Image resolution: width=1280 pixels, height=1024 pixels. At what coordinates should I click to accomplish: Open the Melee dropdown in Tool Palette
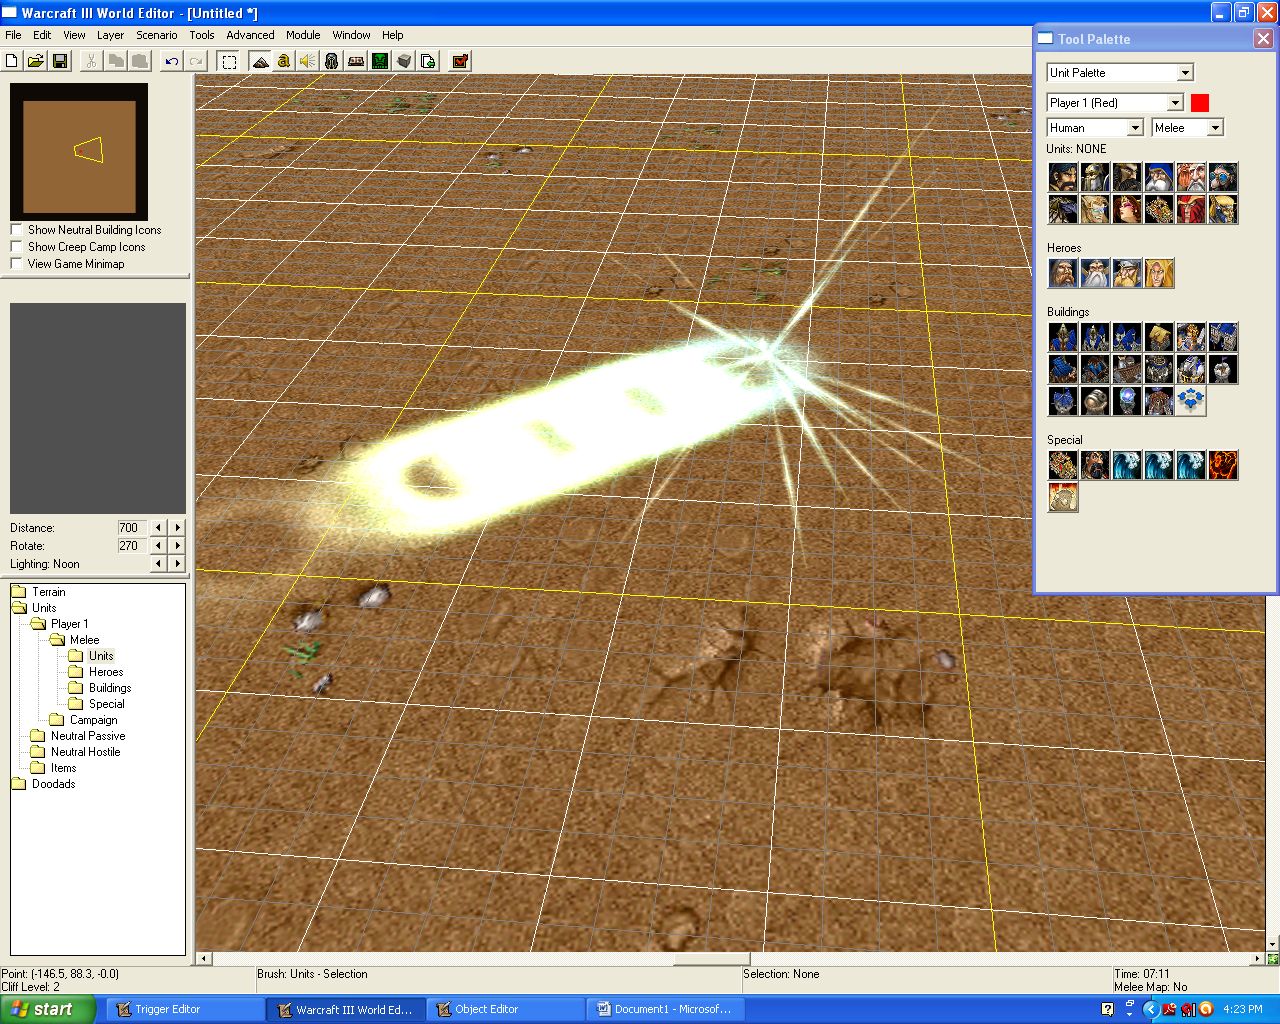[1187, 128]
